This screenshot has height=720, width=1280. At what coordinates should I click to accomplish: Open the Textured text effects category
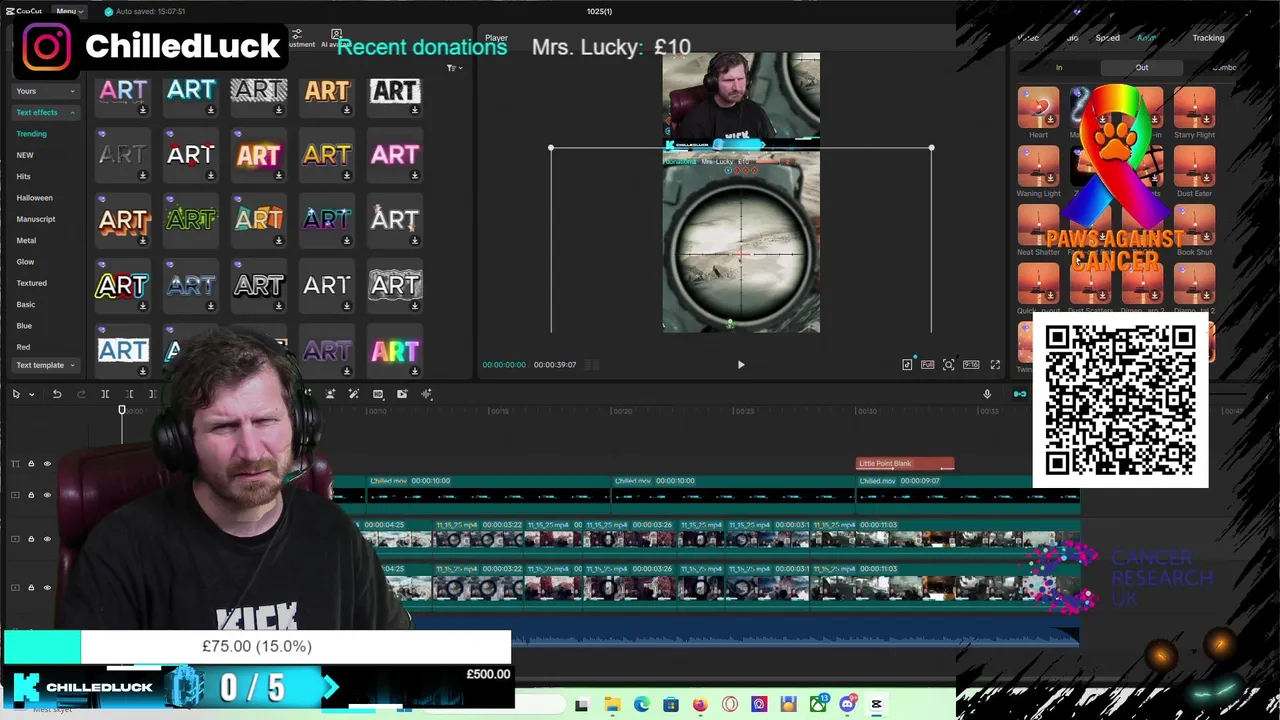[31, 283]
